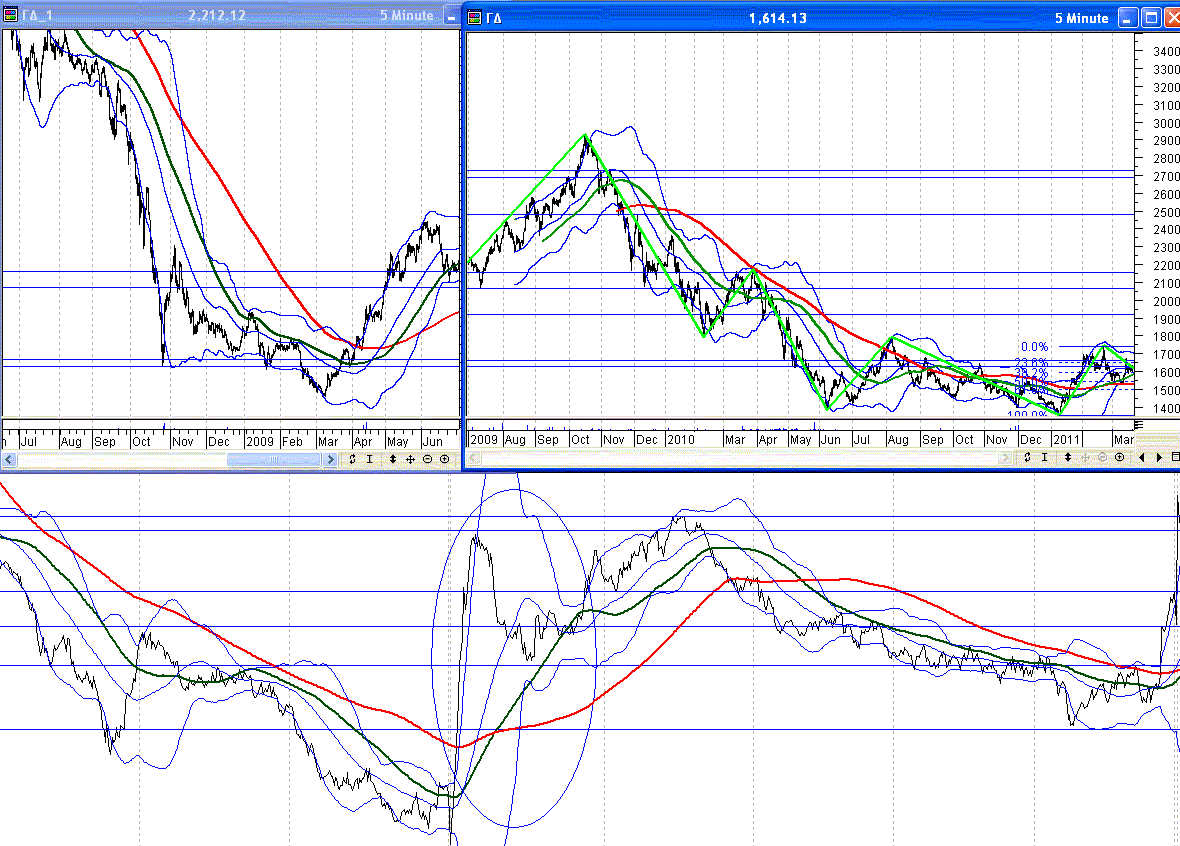Click the scrollbar left arrow in ΓΔ_1 window

coord(9,459)
